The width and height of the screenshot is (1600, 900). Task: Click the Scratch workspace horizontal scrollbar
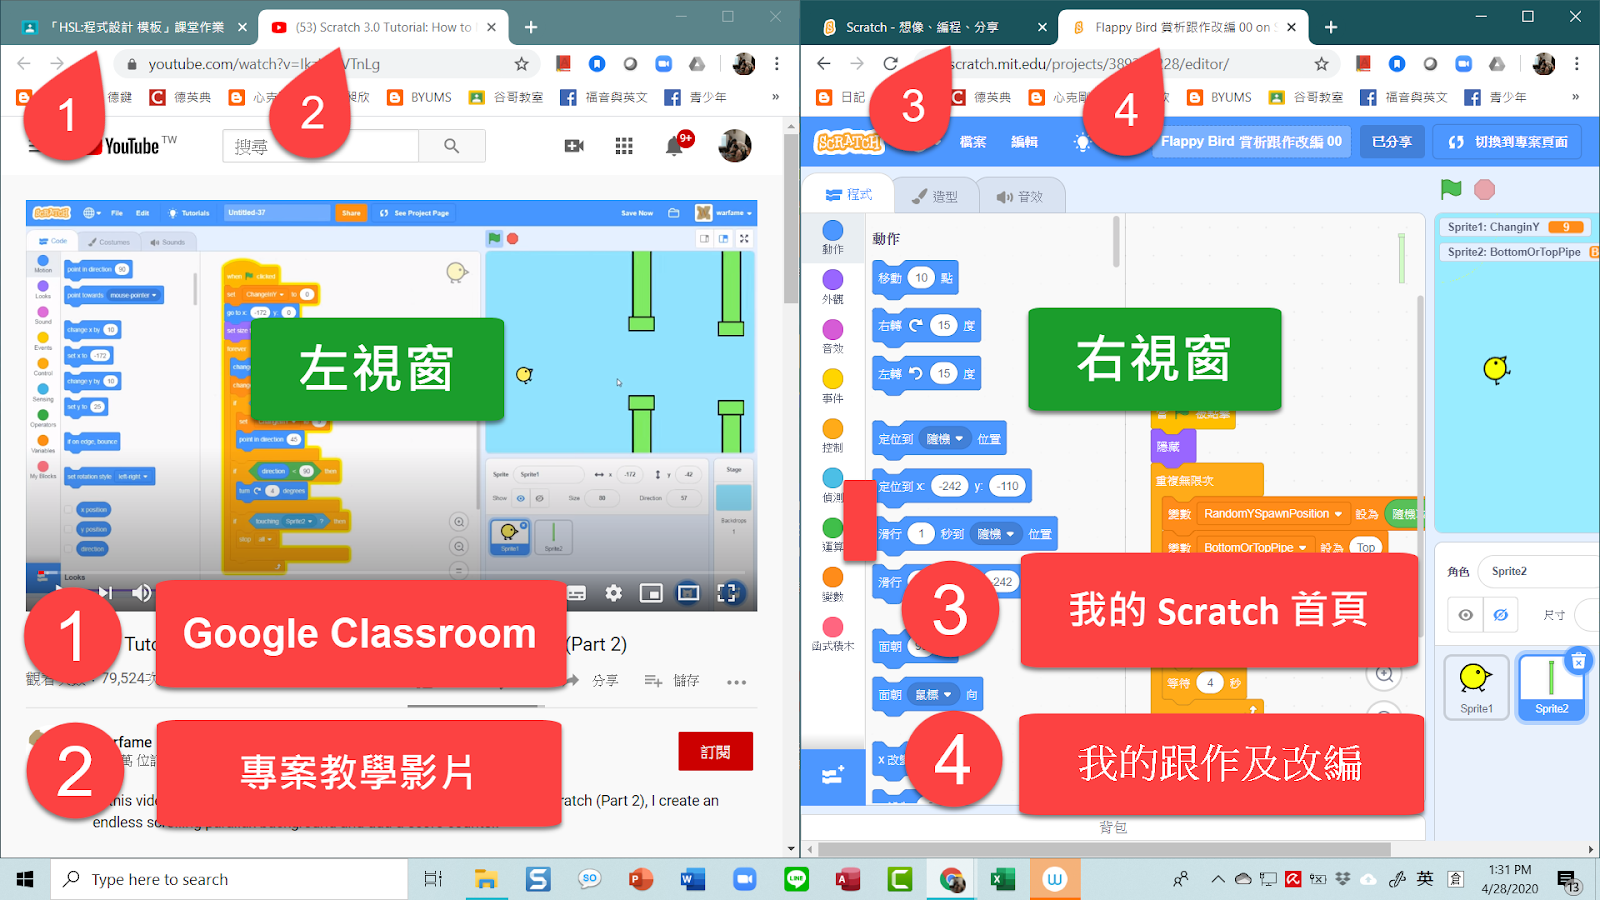[x=1105, y=850]
